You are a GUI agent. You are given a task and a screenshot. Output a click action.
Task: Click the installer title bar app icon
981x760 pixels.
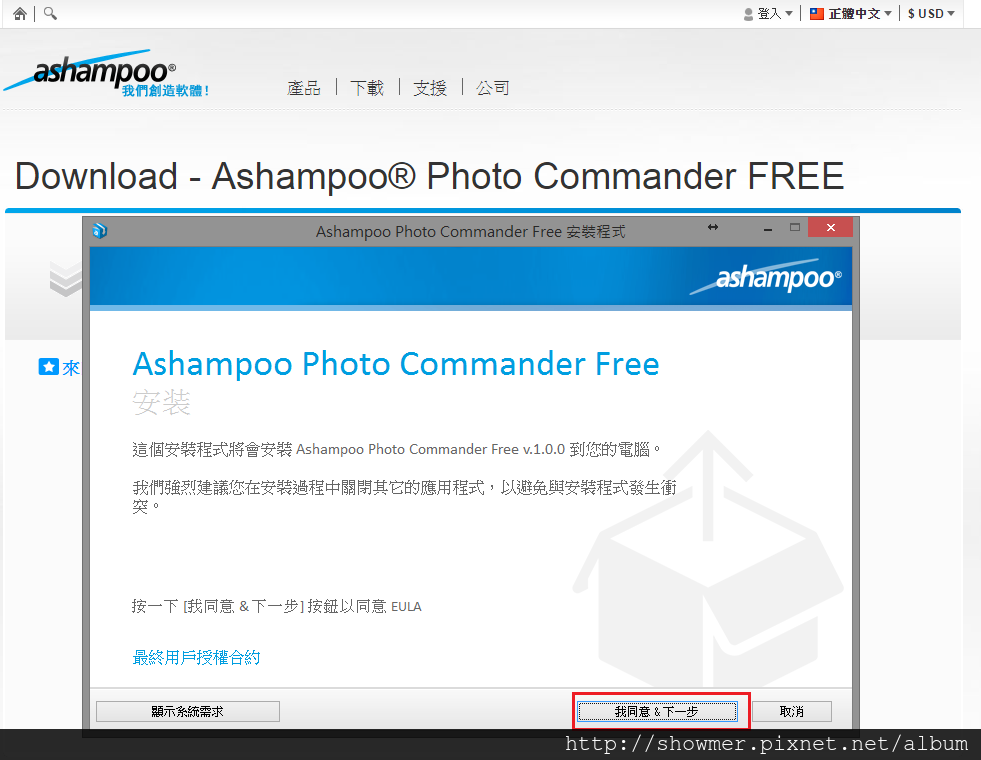click(x=100, y=231)
